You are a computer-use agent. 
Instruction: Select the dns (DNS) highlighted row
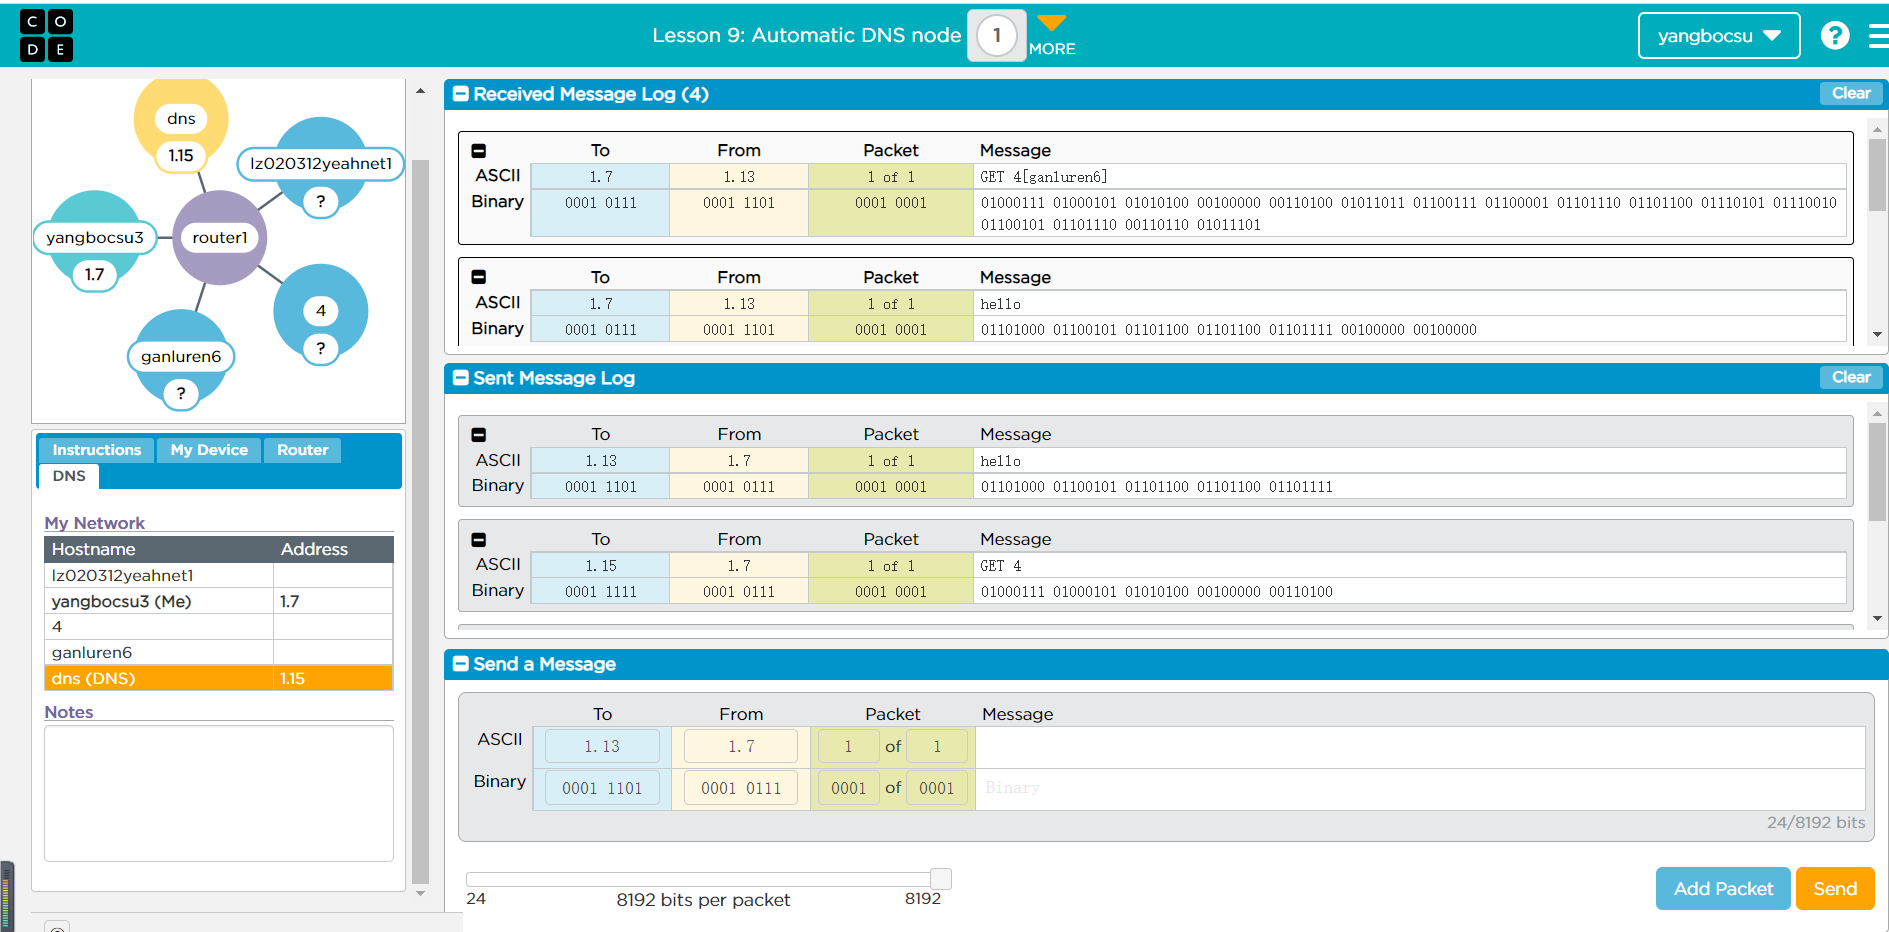(x=219, y=678)
